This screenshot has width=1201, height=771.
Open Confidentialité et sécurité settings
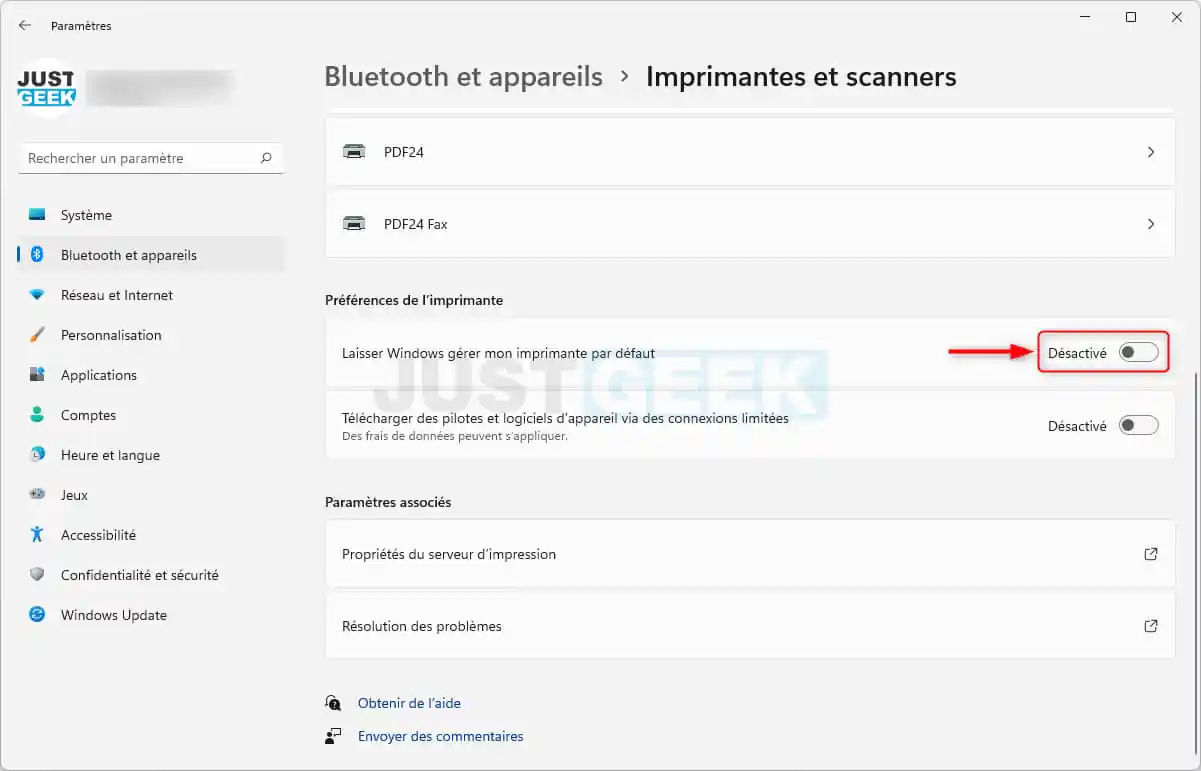pos(151,575)
